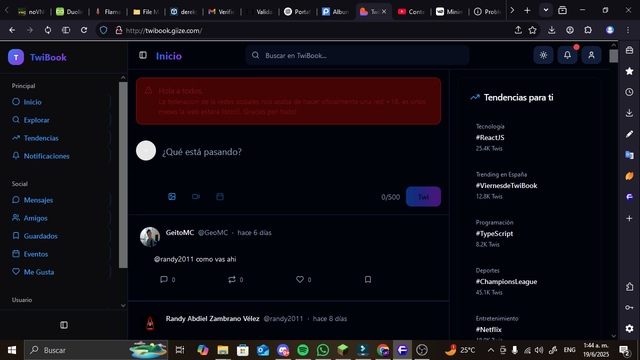Open browser sidebar settings gear
The image size is (640, 360).
pos(629,328)
